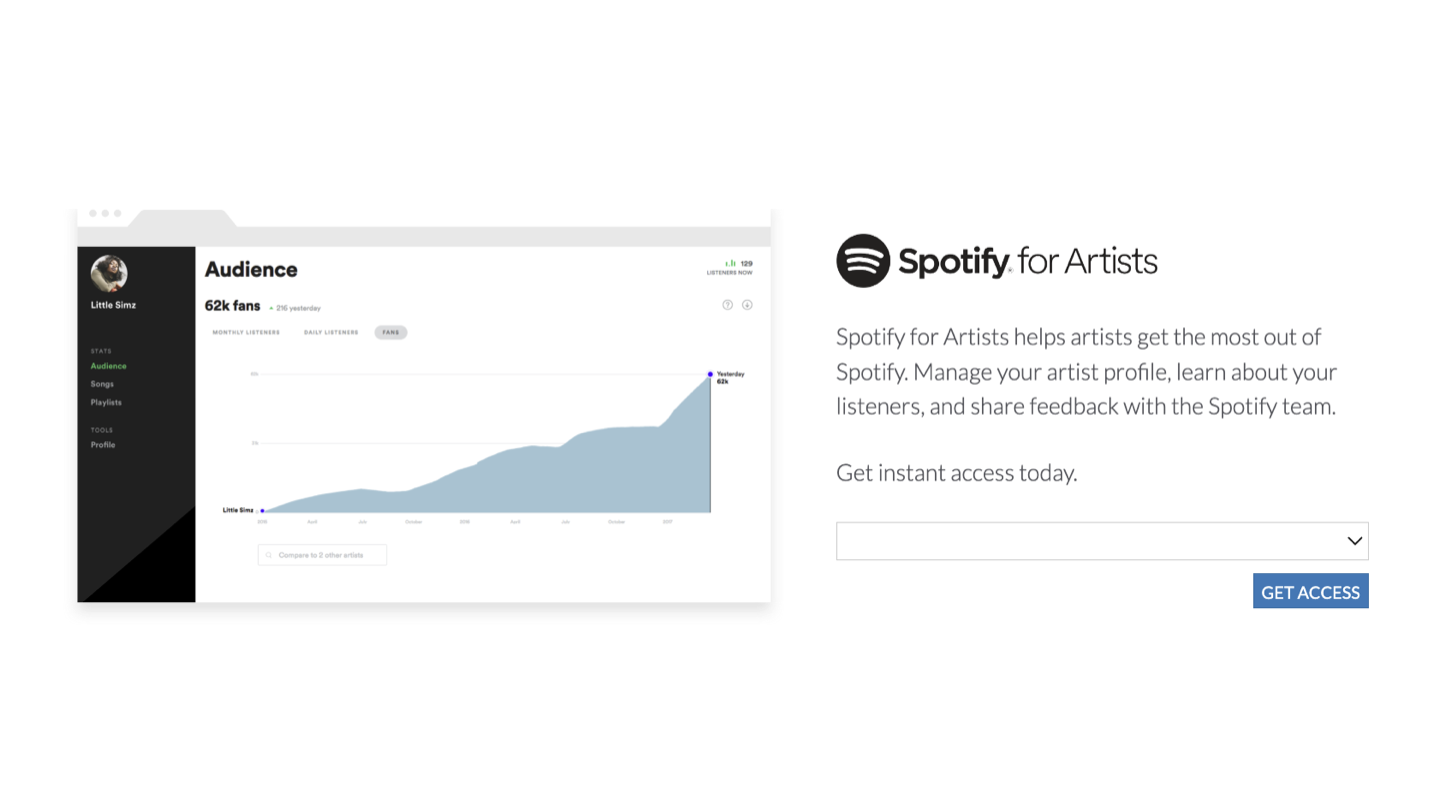This screenshot has width=1440, height=809.
Task: Click the Little Simz chart start point
Action: tap(262, 511)
